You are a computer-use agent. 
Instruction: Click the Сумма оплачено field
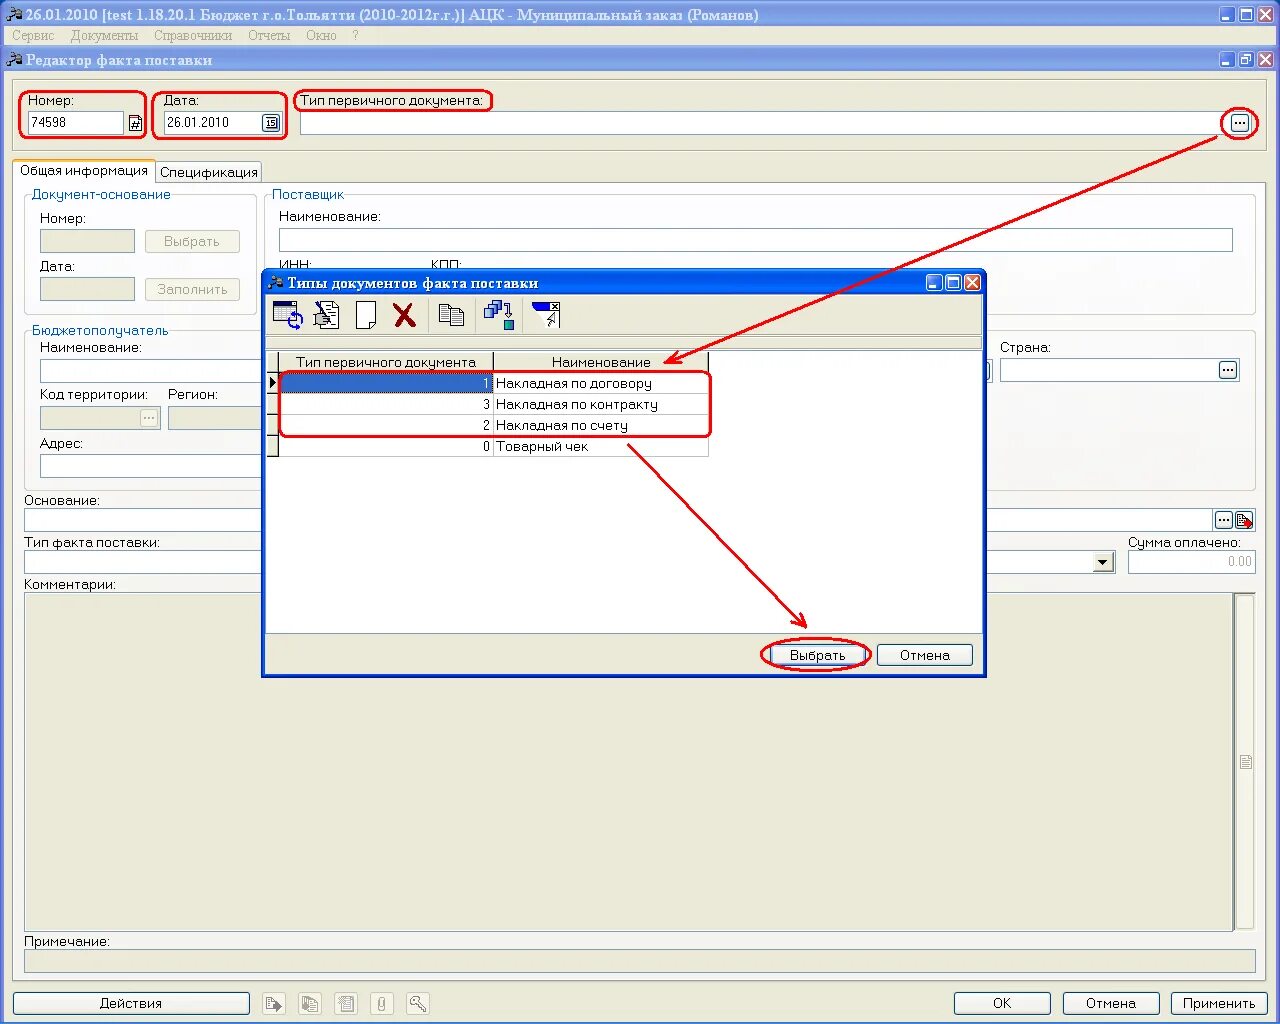click(x=1191, y=562)
